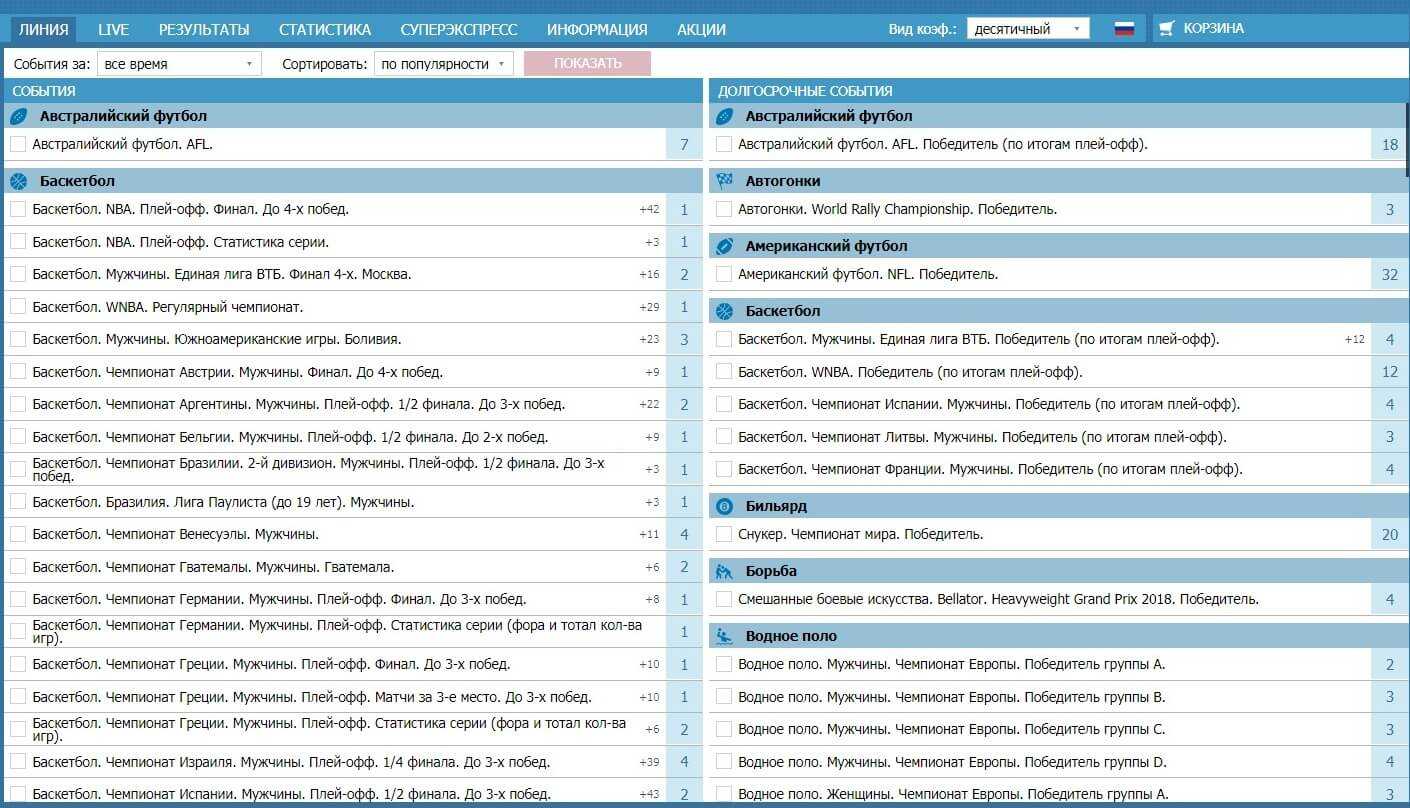
Task: Open Чемпионат Австрии Мужчины Финал link
Action: 237,372
